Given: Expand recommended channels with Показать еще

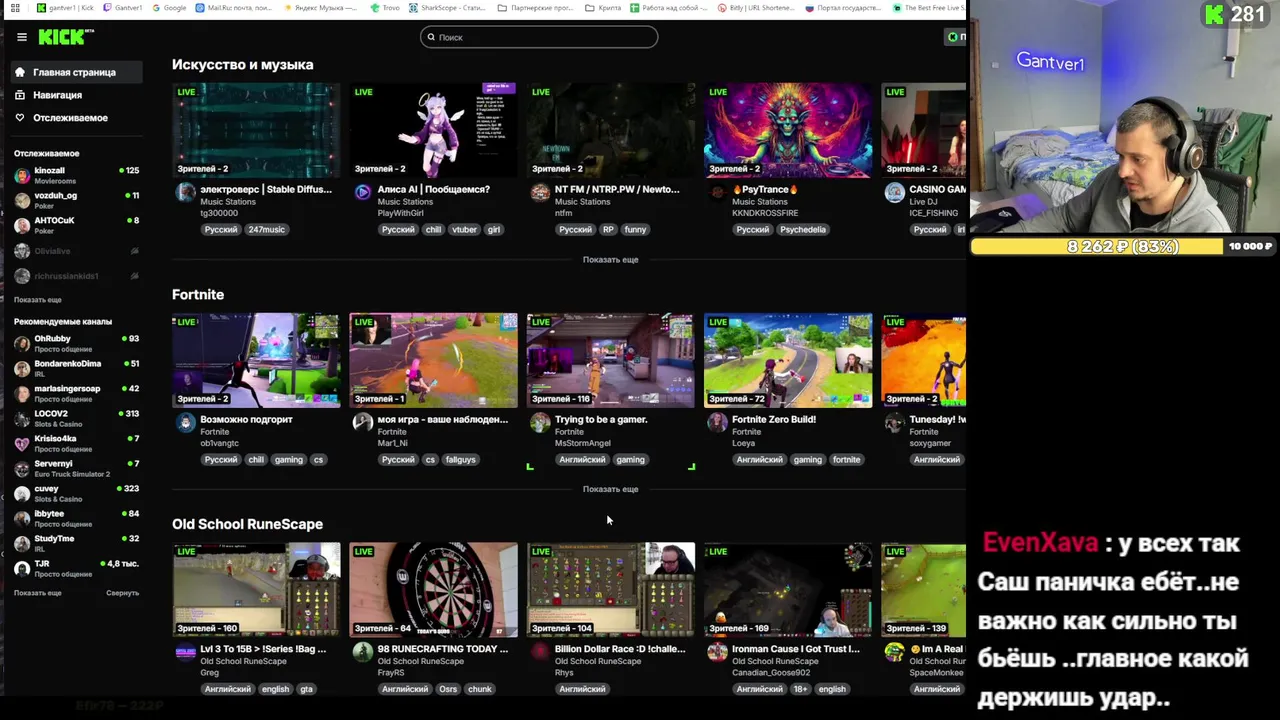Looking at the screenshot, I should [37, 593].
